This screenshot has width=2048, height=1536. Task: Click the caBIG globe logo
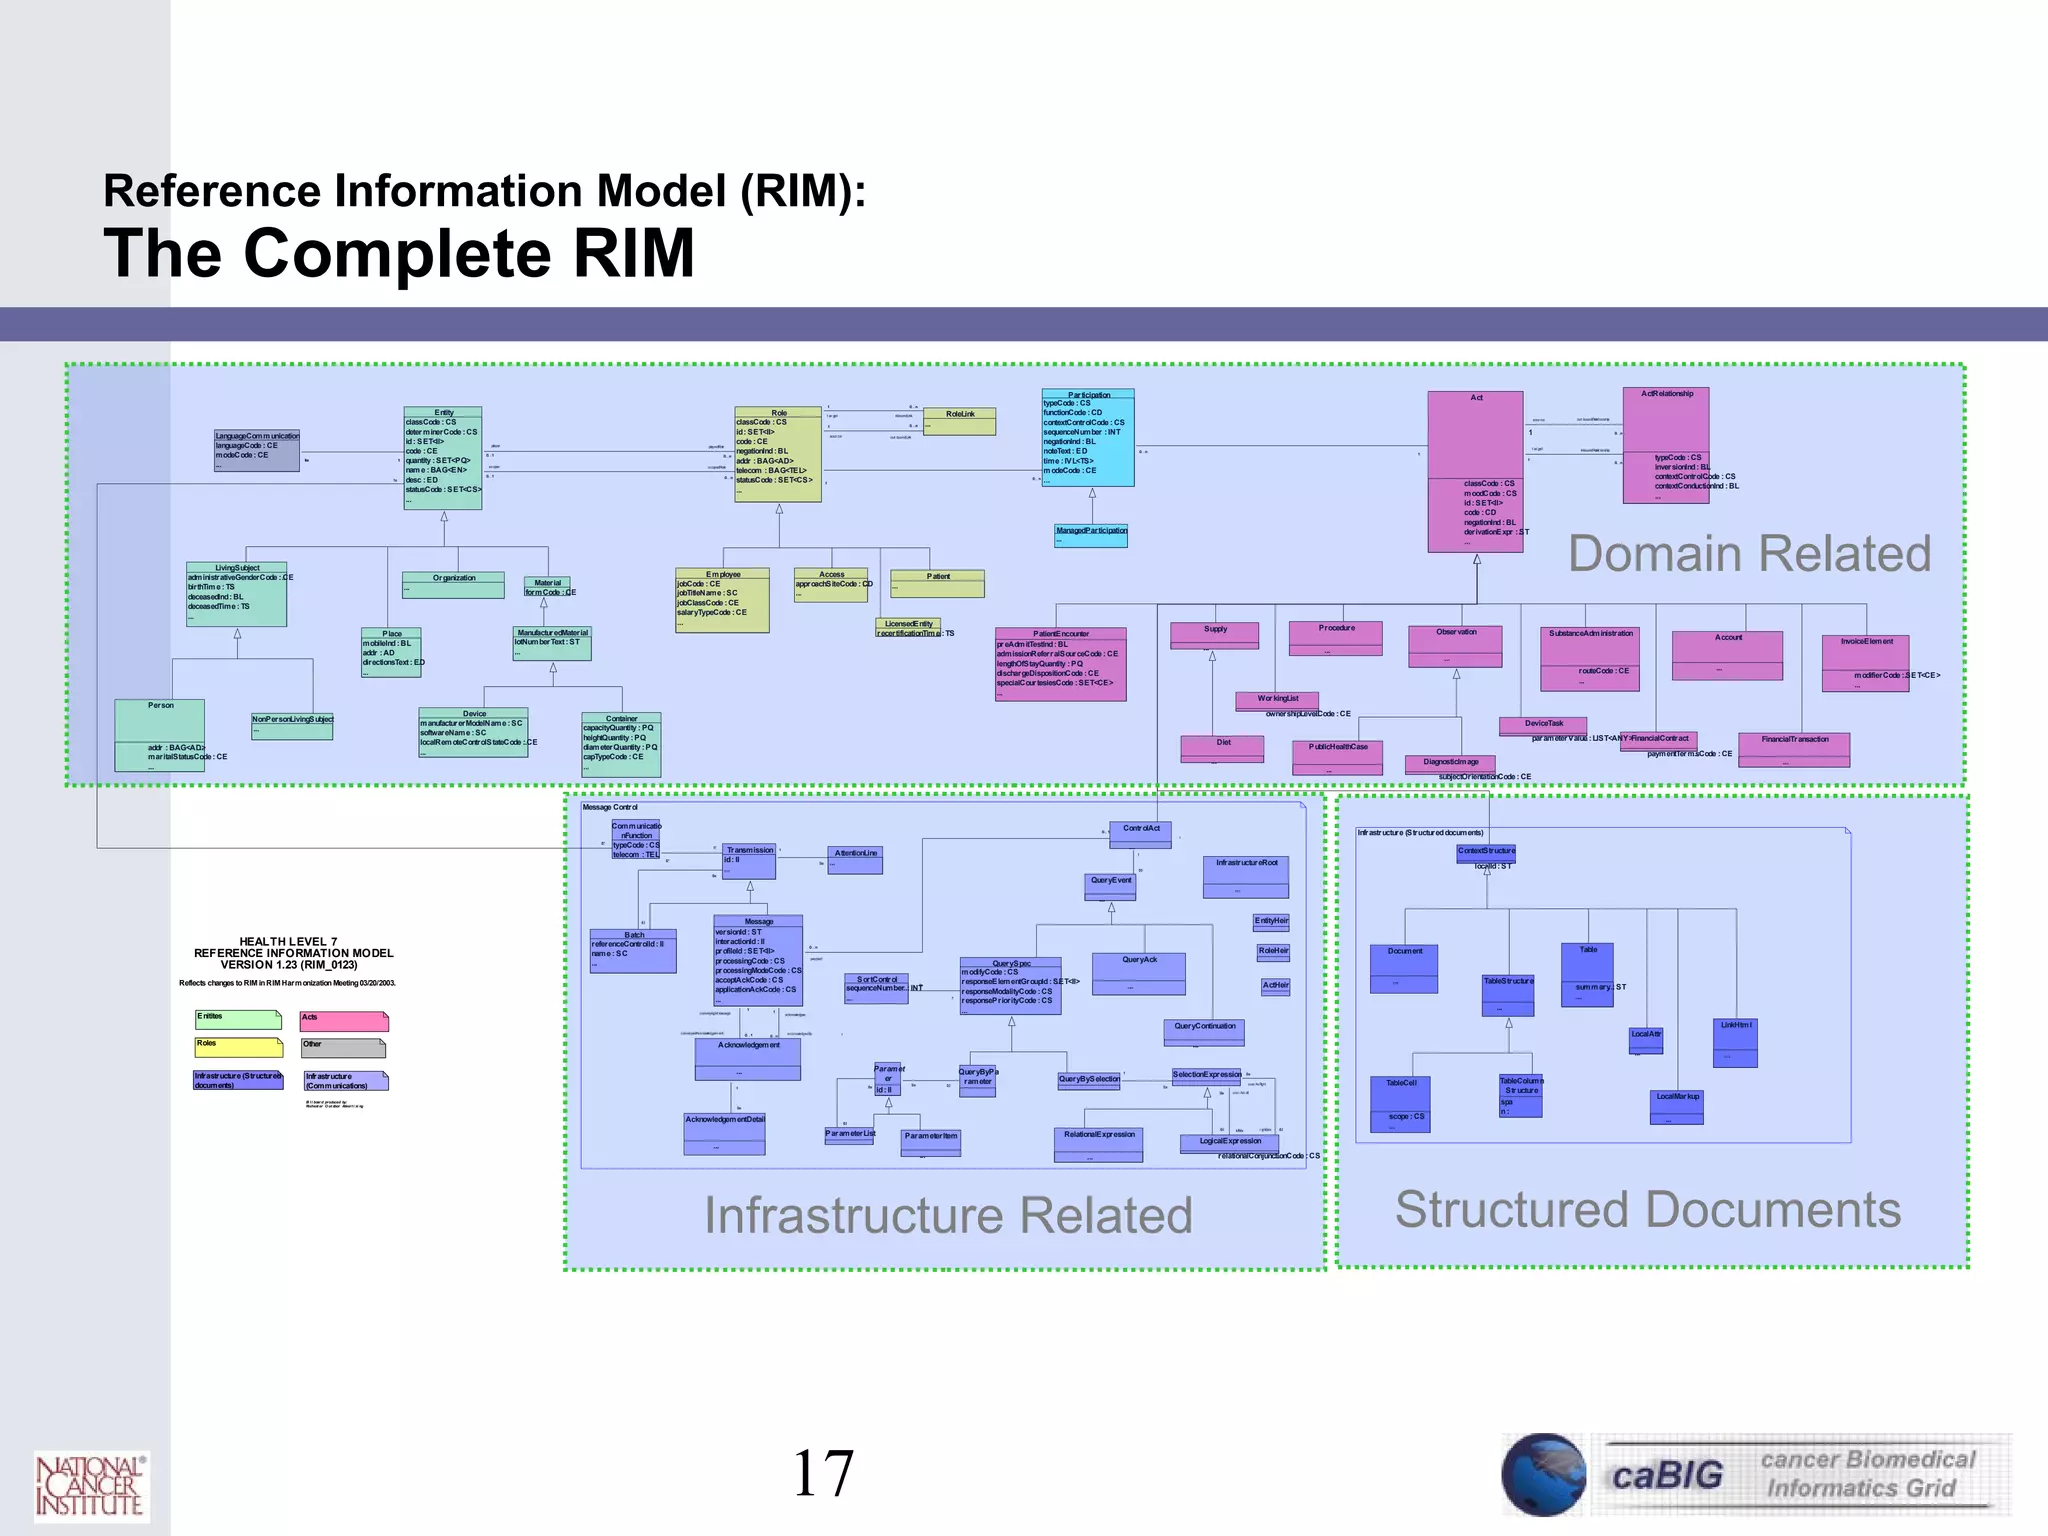(x=1544, y=1474)
